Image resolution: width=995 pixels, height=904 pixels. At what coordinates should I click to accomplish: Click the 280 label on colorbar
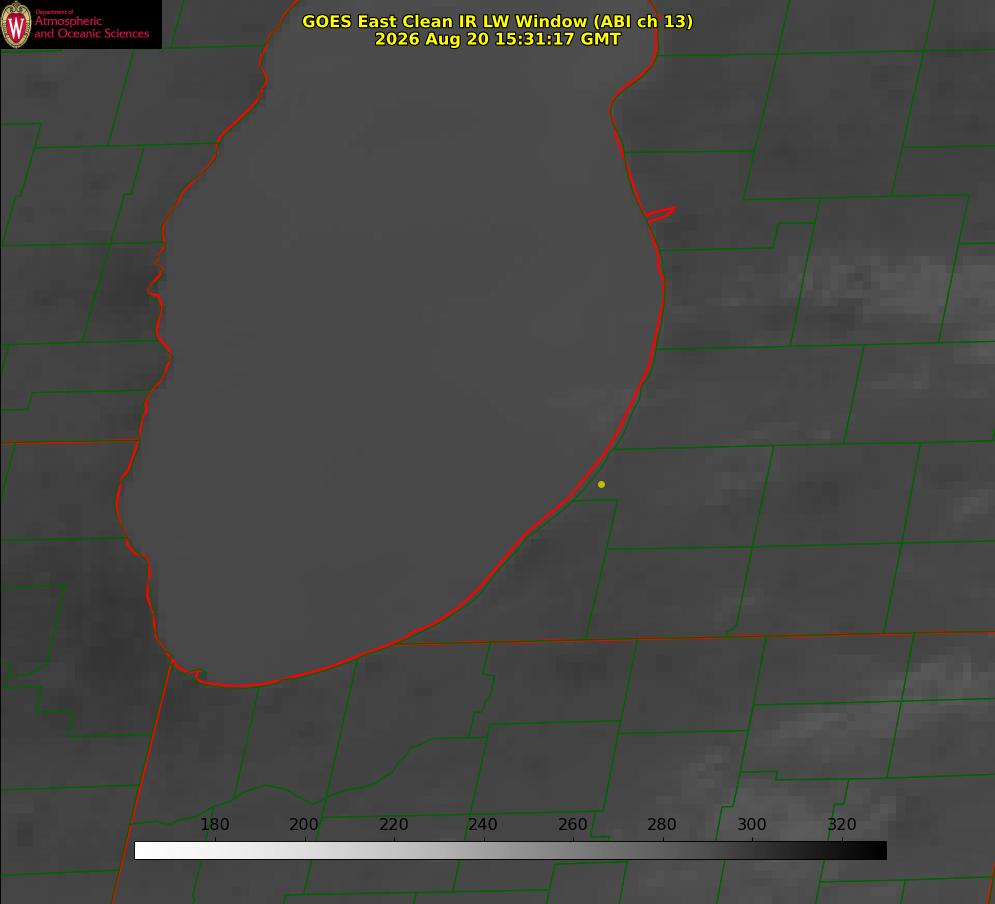[x=662, y=824]
